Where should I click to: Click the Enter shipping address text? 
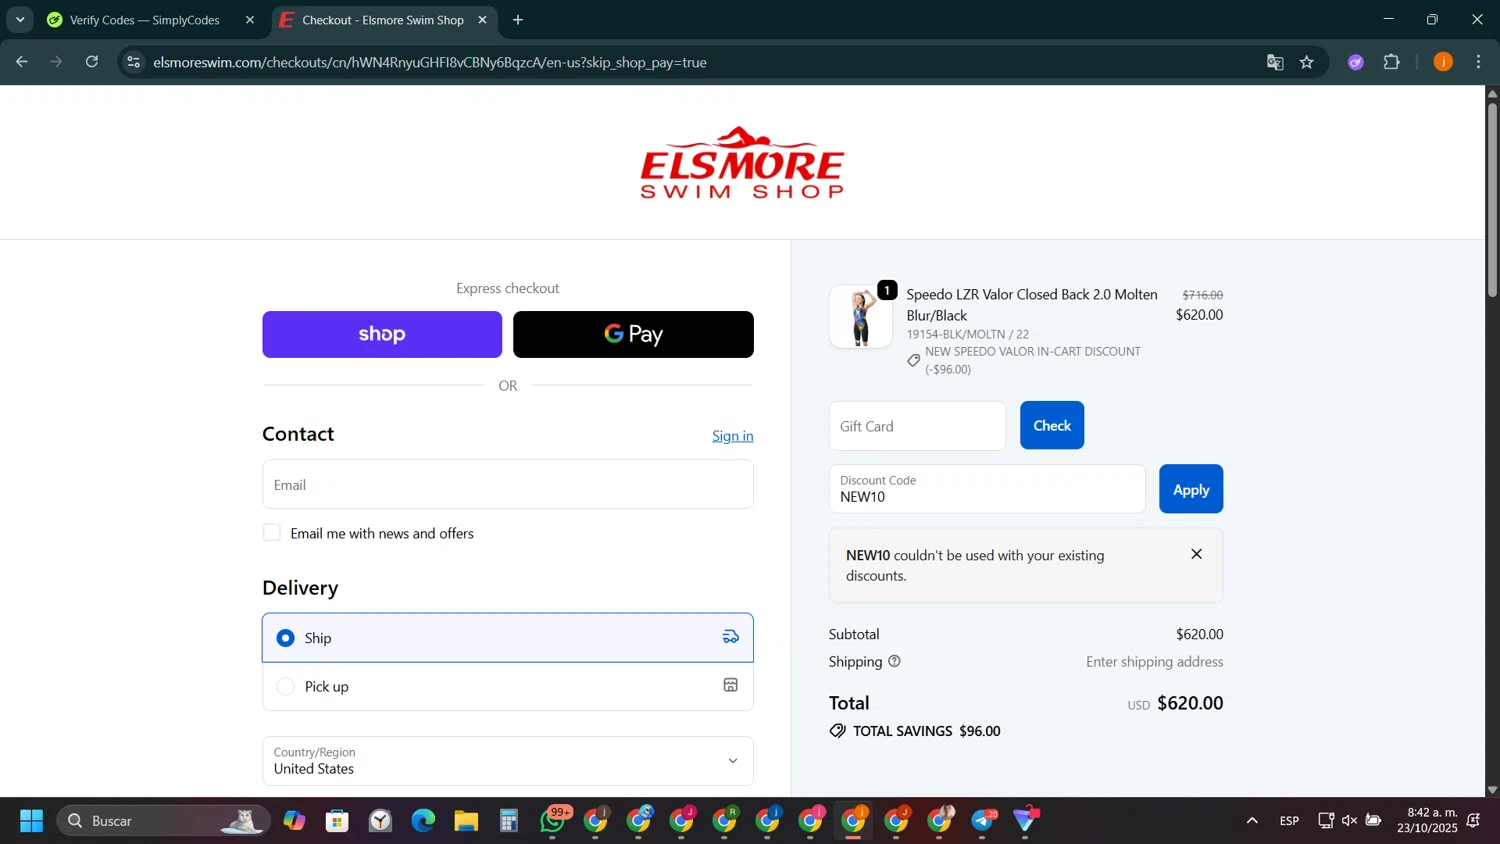click(1154, 662)
